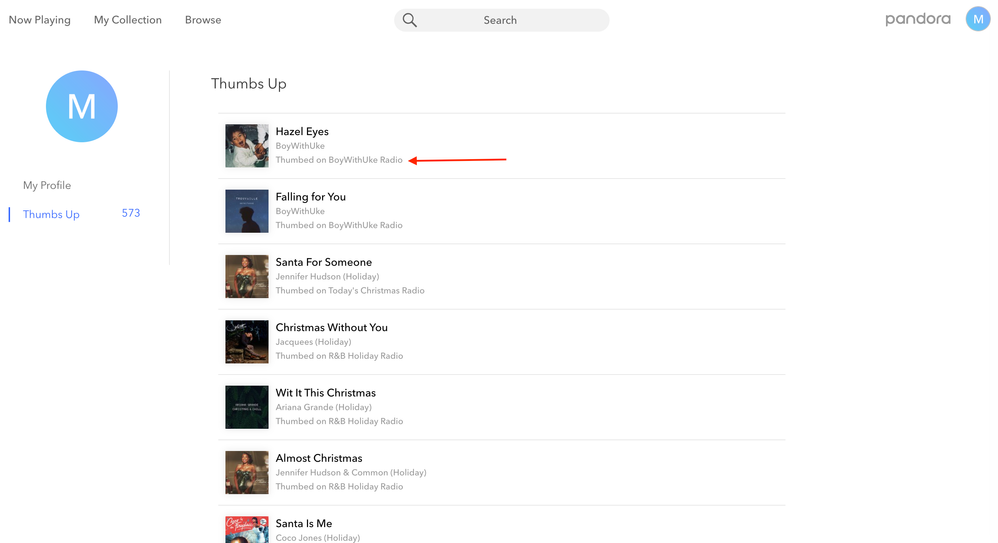Open Falling for You album art

pyautogui.click(x=247, y=211)
